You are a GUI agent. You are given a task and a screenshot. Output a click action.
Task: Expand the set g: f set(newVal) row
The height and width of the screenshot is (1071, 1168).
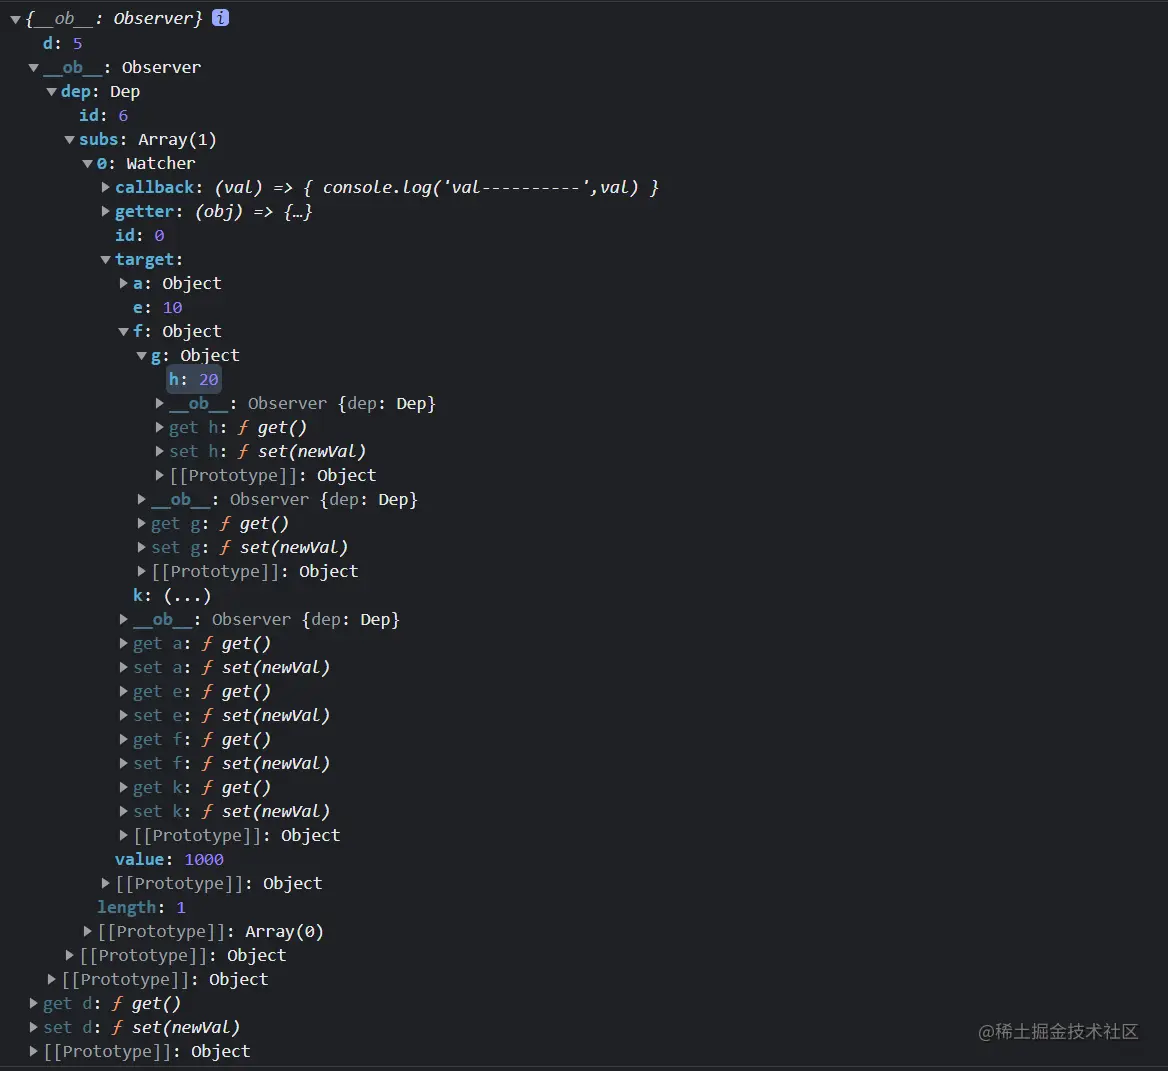click(x=142, y=547)
